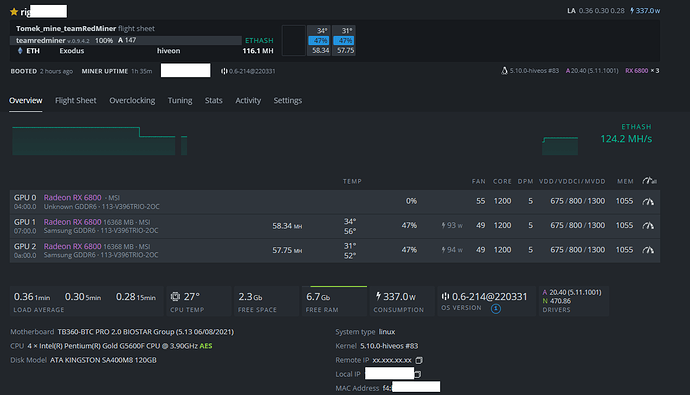The height and width of the screenshot is (395, 690).
Task: Click the 57.75 MH hashrate of GPU 2
Action: (287, 250)
